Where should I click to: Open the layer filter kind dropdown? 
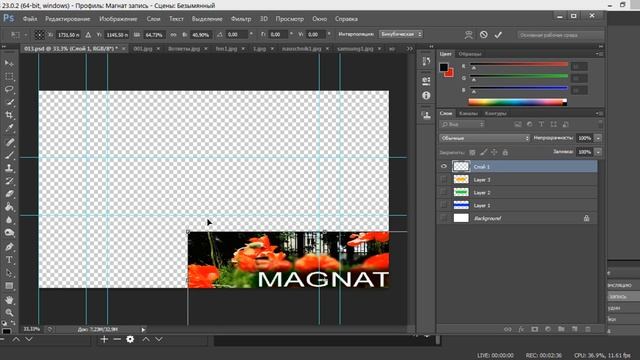pos(462,124)
